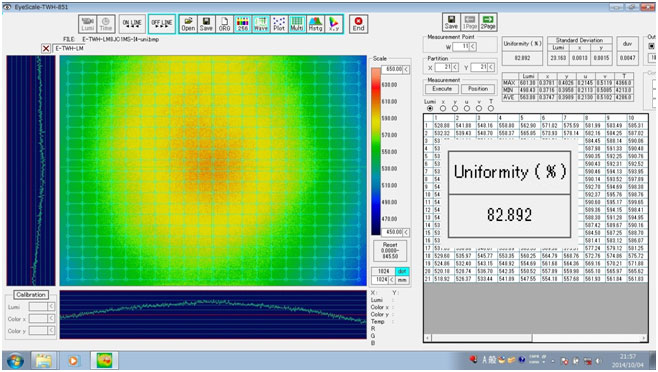Select the Plot view icon
Screen dimensions: 658x372
pos(279,24)
